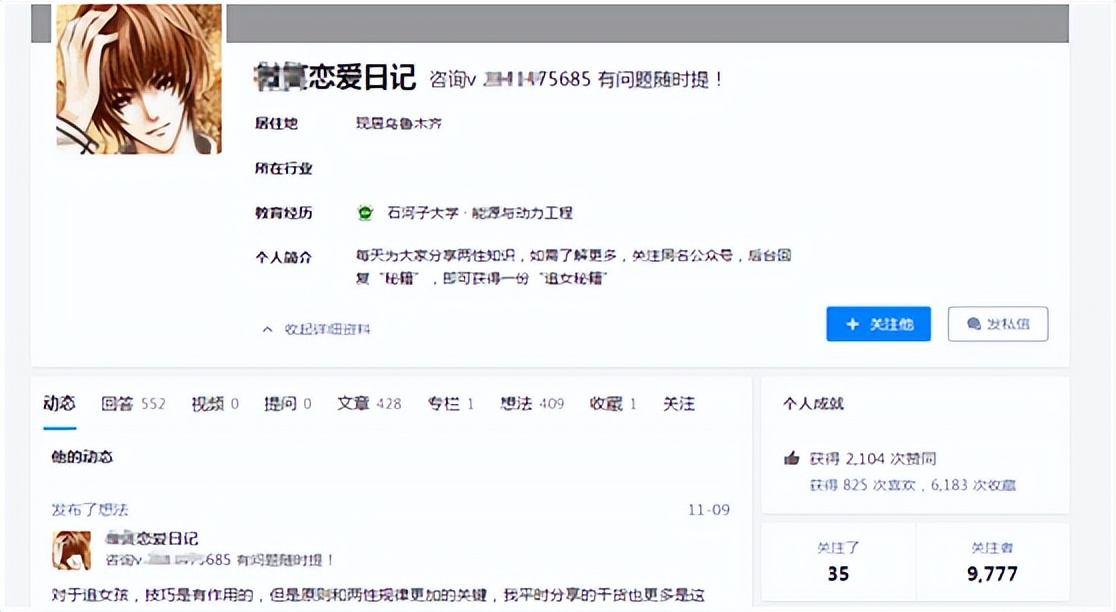Expand the 关注 section at tab row end
1116x612 pixels.
679,403
